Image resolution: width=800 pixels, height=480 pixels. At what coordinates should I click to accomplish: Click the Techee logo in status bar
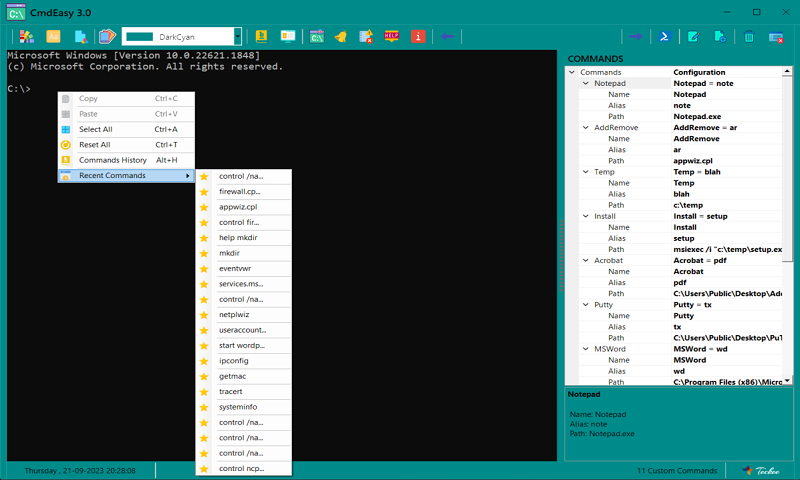pos(761,470)
